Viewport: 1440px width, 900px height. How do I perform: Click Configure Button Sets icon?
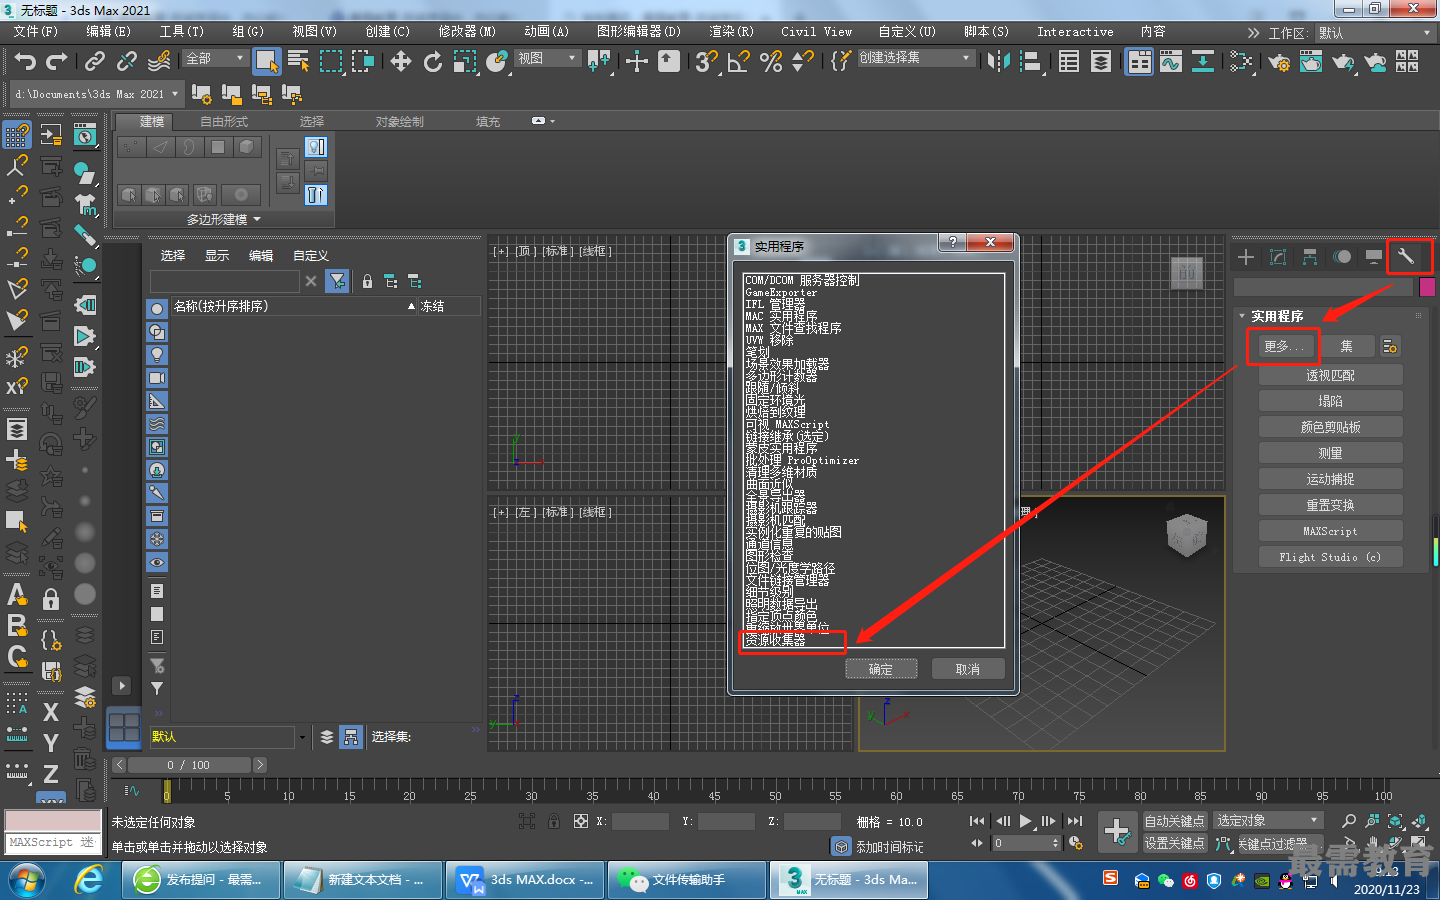point(1390,346)
